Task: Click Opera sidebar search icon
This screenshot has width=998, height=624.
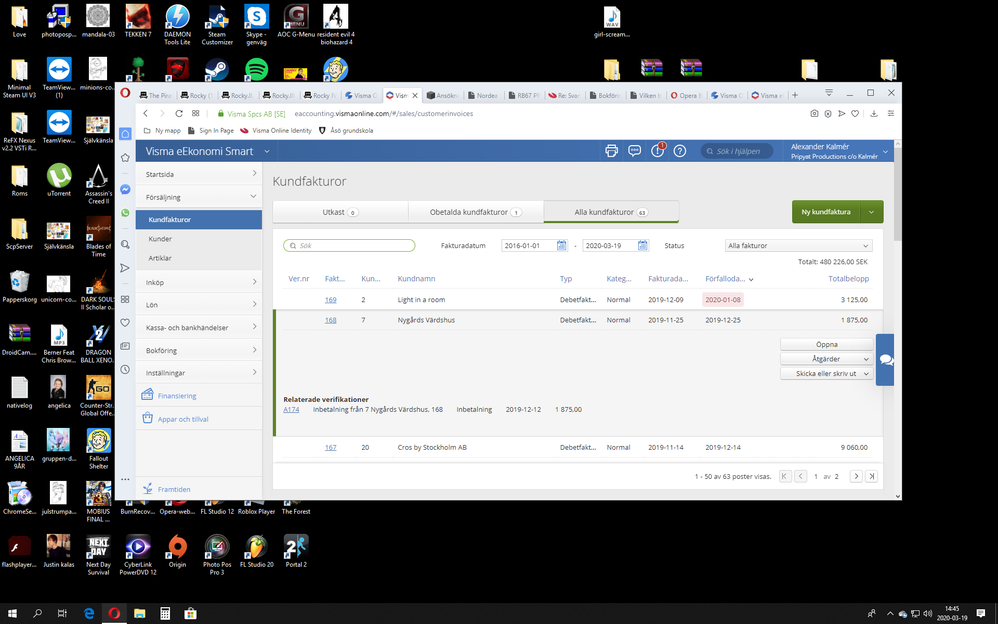Action: [x=125, y=245]
